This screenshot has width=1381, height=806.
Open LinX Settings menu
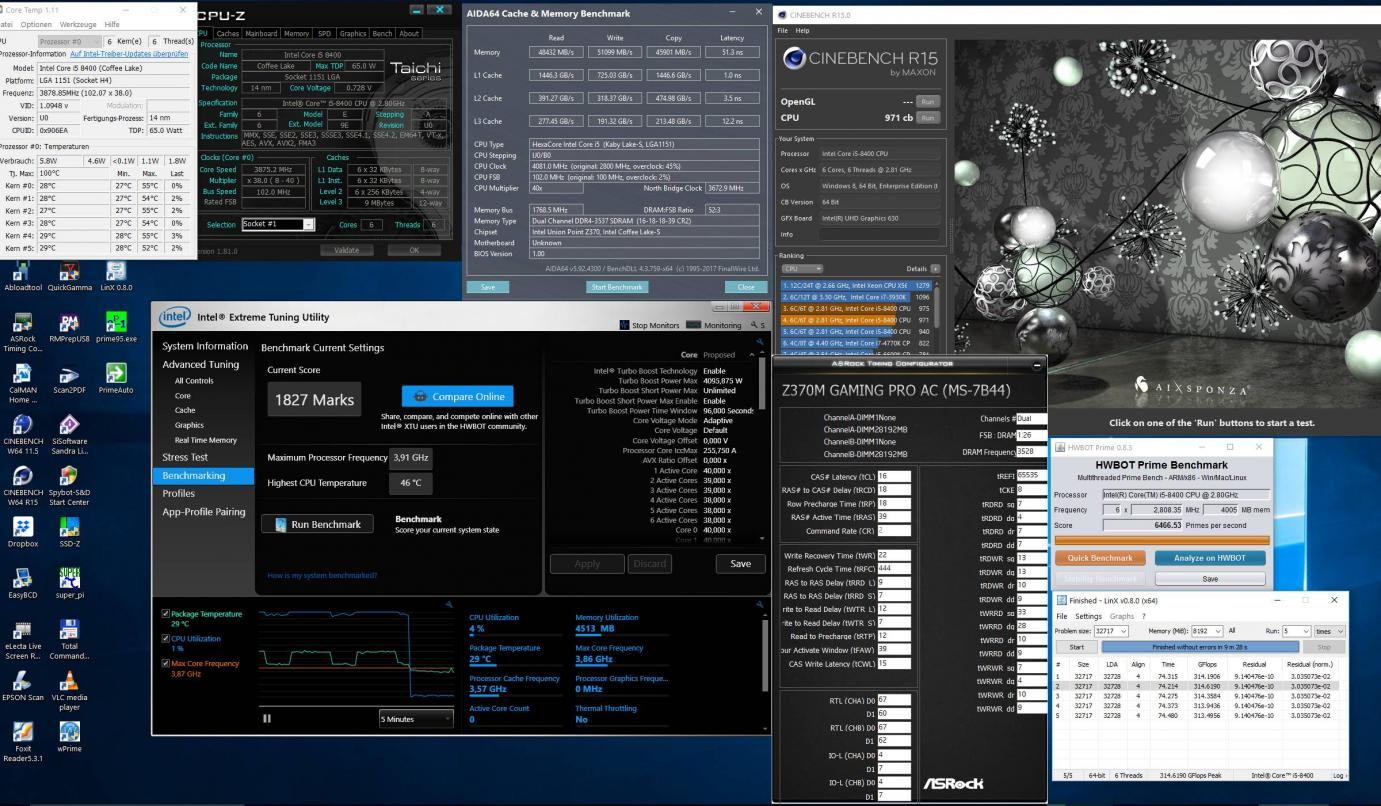(x=1088, y=616)
